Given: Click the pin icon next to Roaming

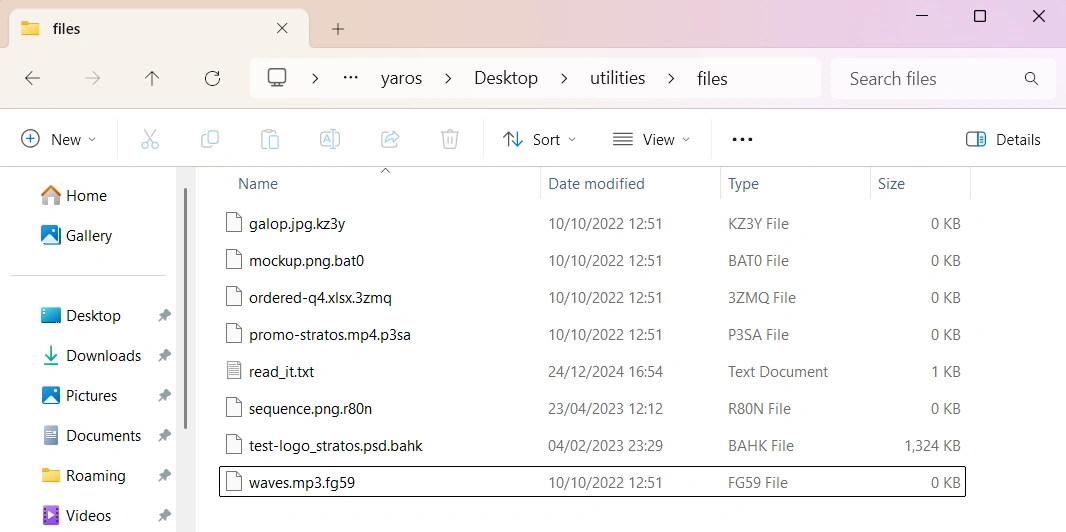Looking at the screenshot, I should coord(164,476).
